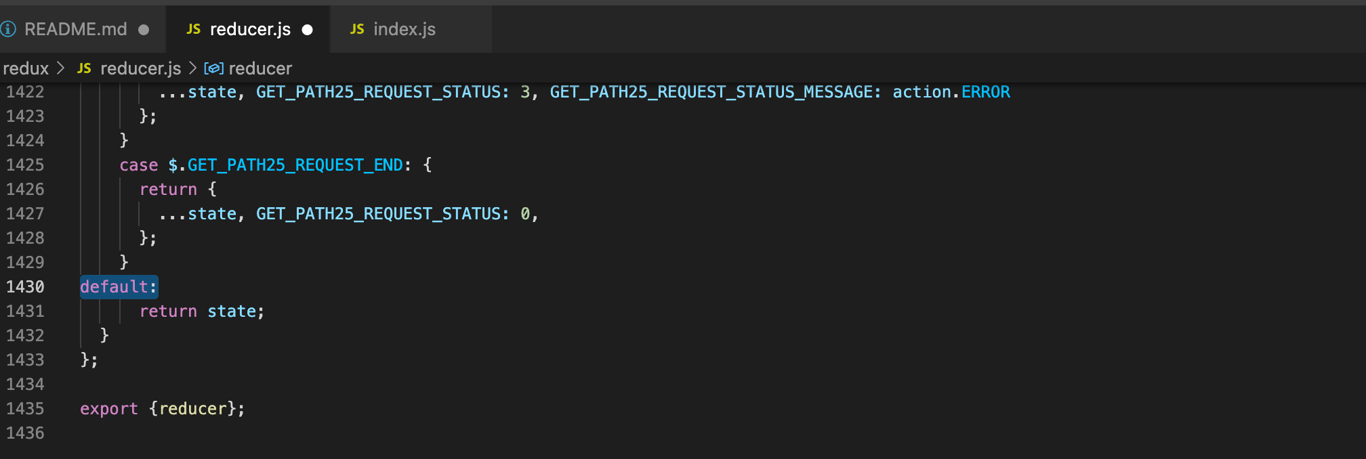Open the reducer symbol breadcrumb dropdown

click(260, 68)
